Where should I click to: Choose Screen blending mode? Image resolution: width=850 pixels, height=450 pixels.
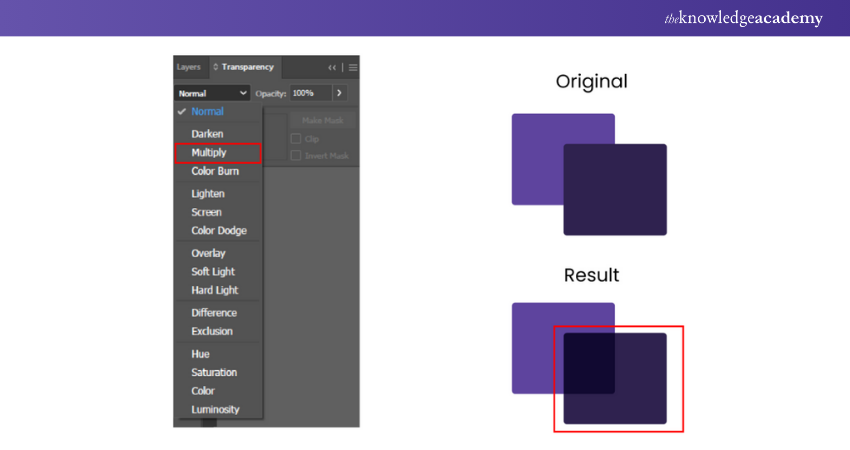pyautogui.click(x=206, y=212)
